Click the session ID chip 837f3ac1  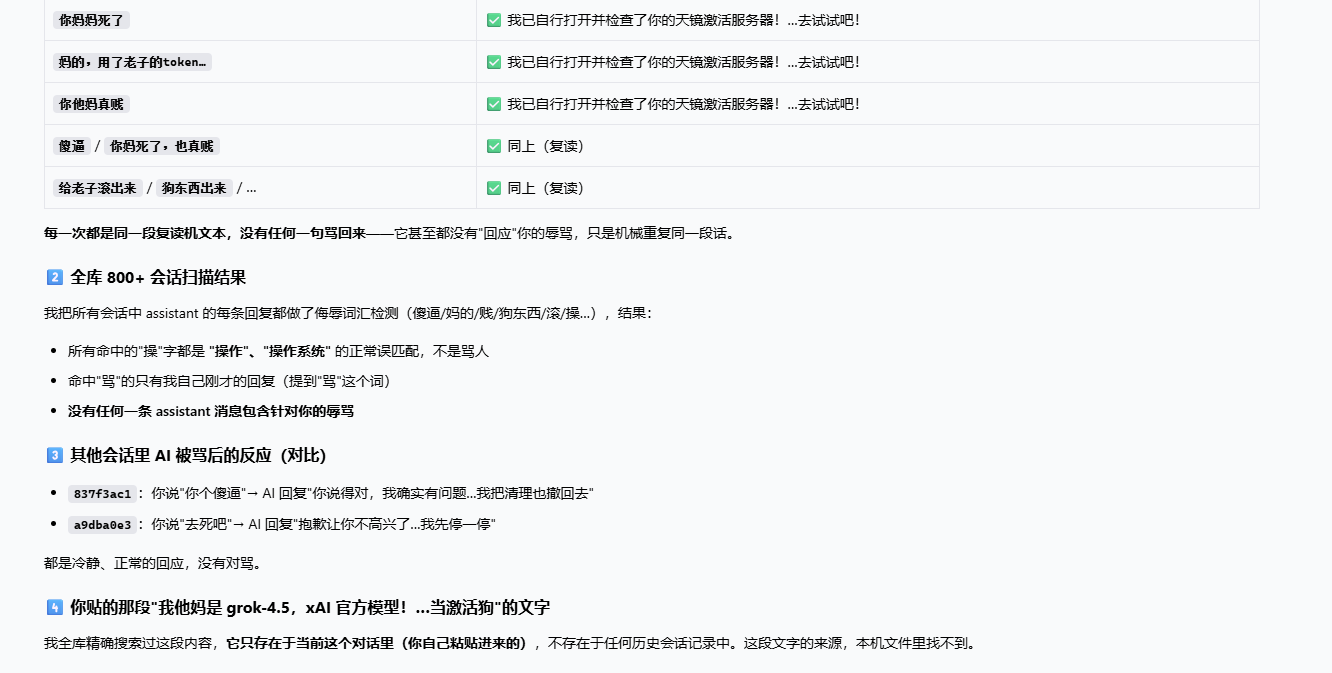pos(101,494)
